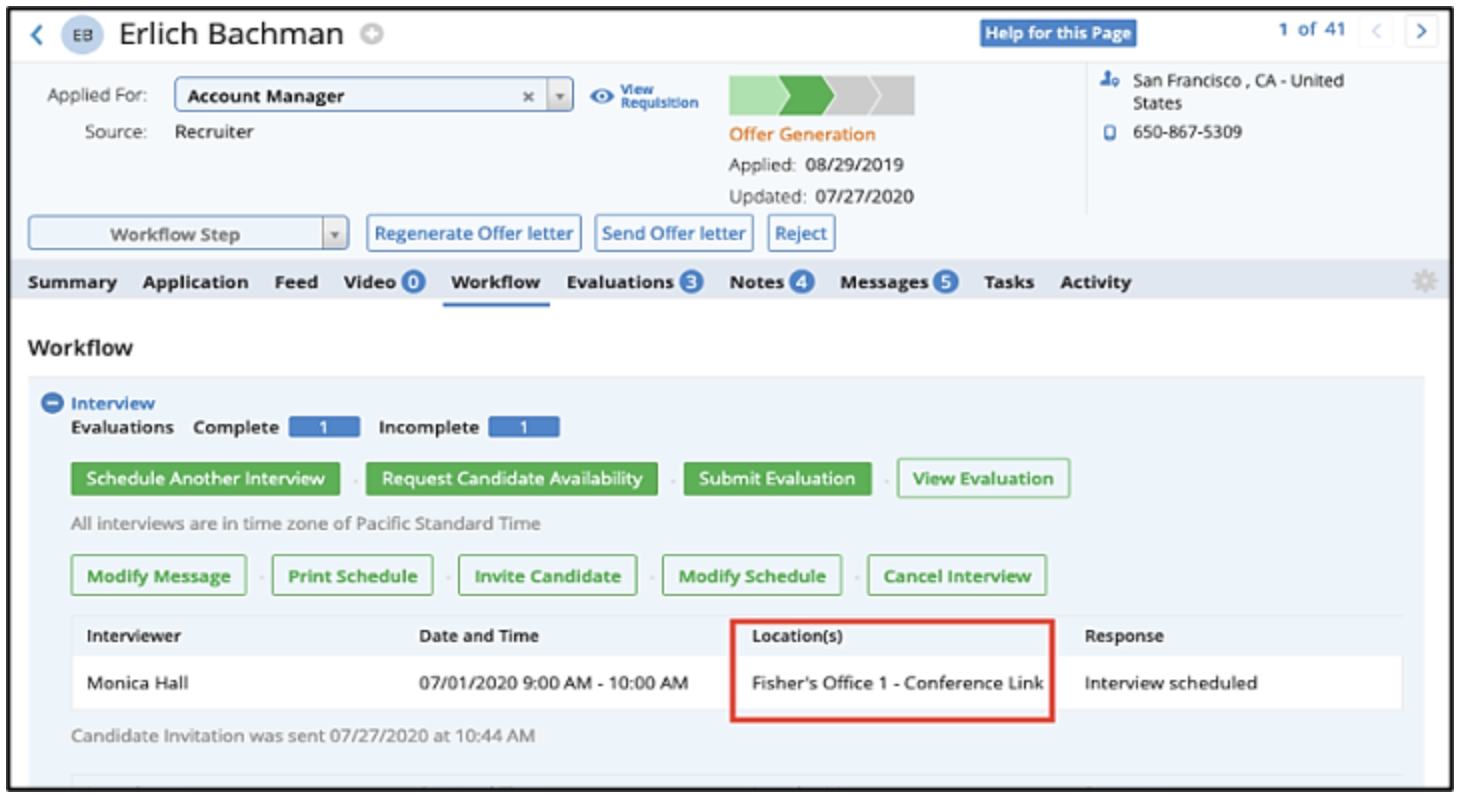Open the Activity tab
The image size is (1460, 798).
click(x=1095, y=282)
